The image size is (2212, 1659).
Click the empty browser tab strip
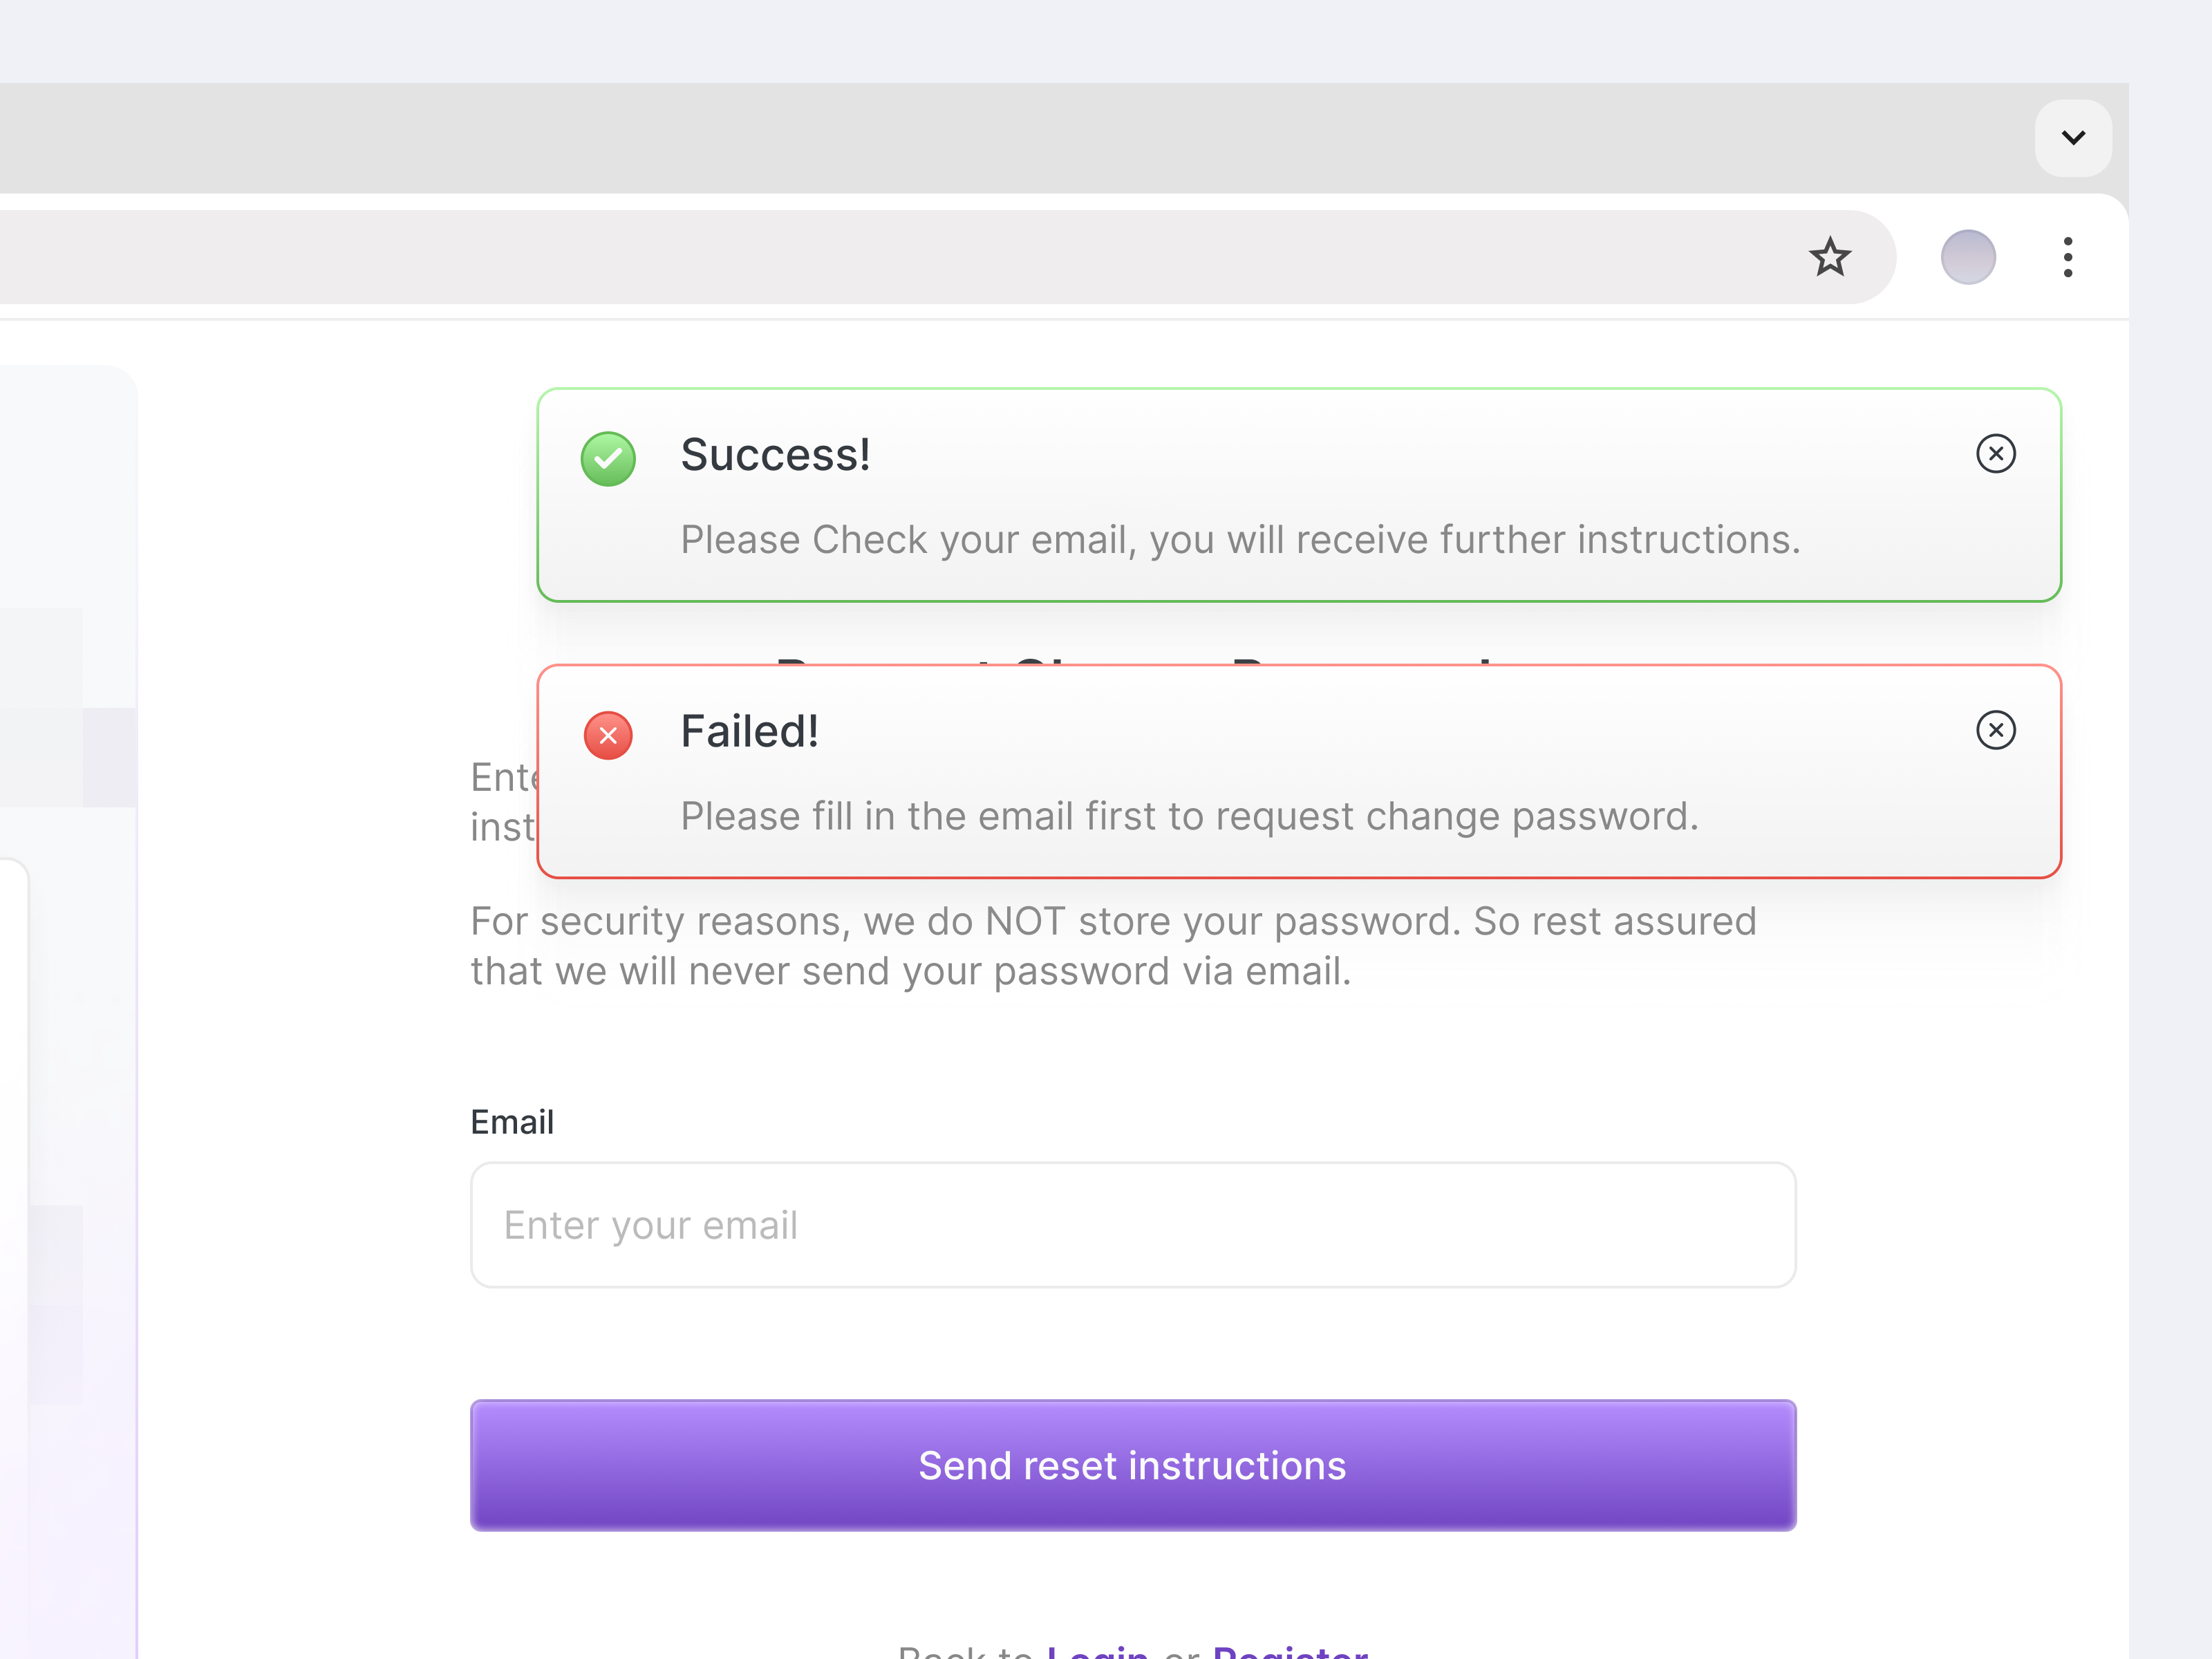(1000, 138)
